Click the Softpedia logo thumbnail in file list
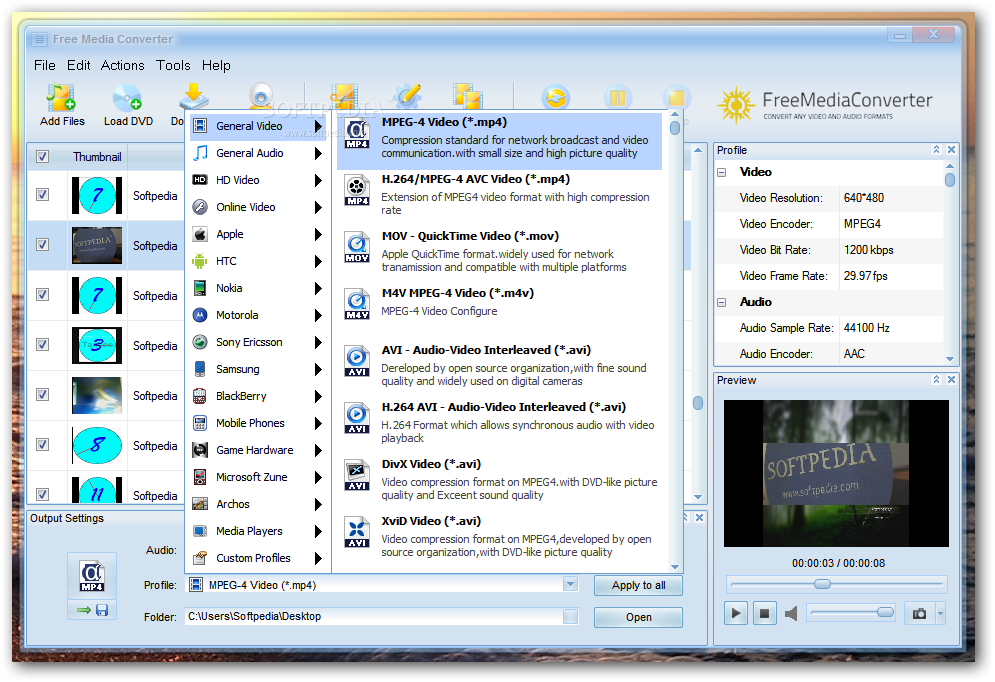This screenshot has height=682, width=995. [x=96, y=246]
